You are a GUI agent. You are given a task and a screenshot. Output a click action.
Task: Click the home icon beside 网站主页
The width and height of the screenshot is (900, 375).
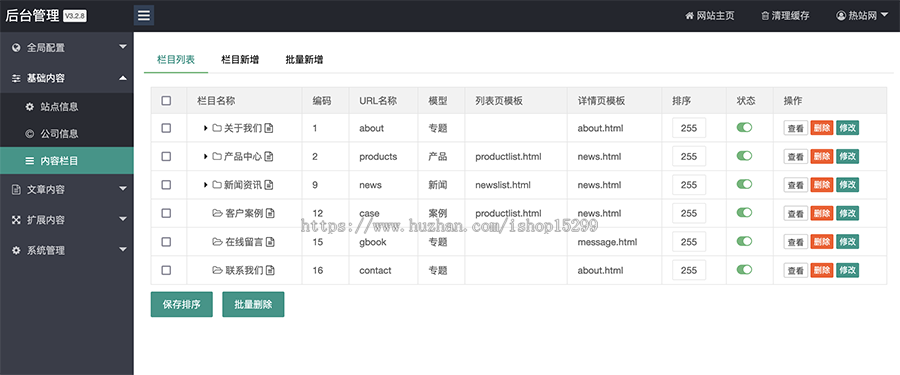pyautogui.click(x=690, y=16)
